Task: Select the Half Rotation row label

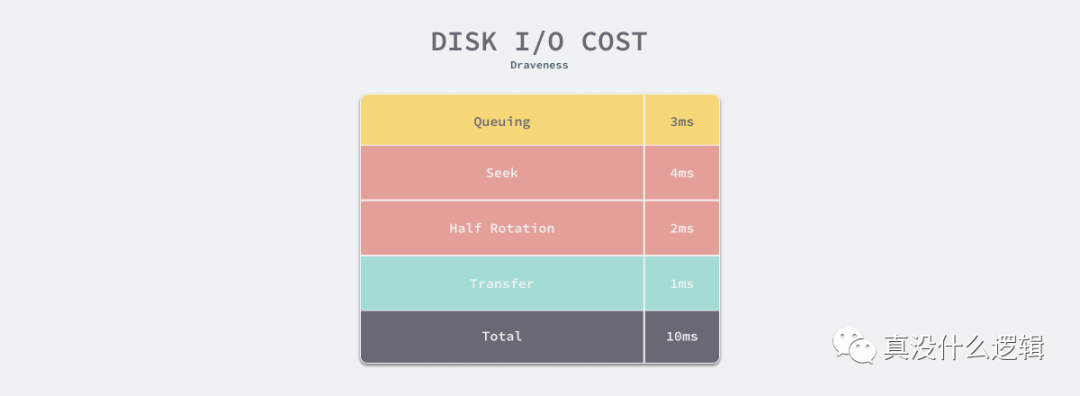Action: (502, 228)
